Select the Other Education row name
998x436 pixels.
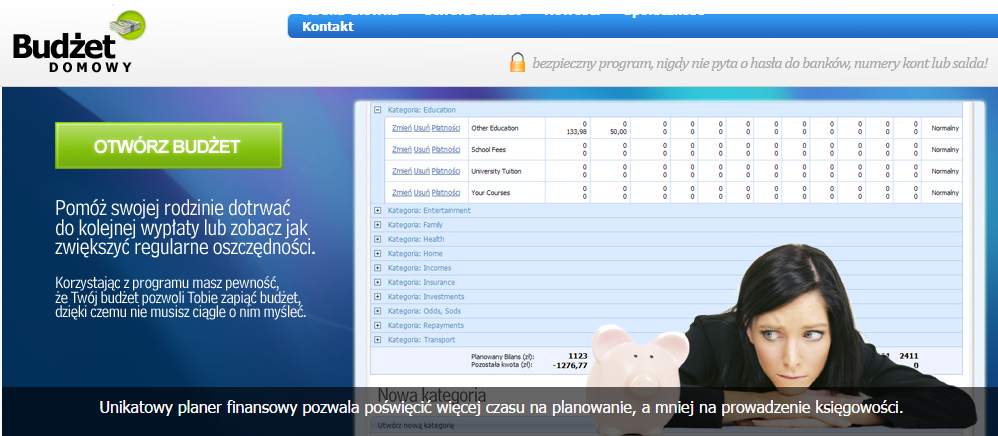pyautogui.click(x=495, y=128)
